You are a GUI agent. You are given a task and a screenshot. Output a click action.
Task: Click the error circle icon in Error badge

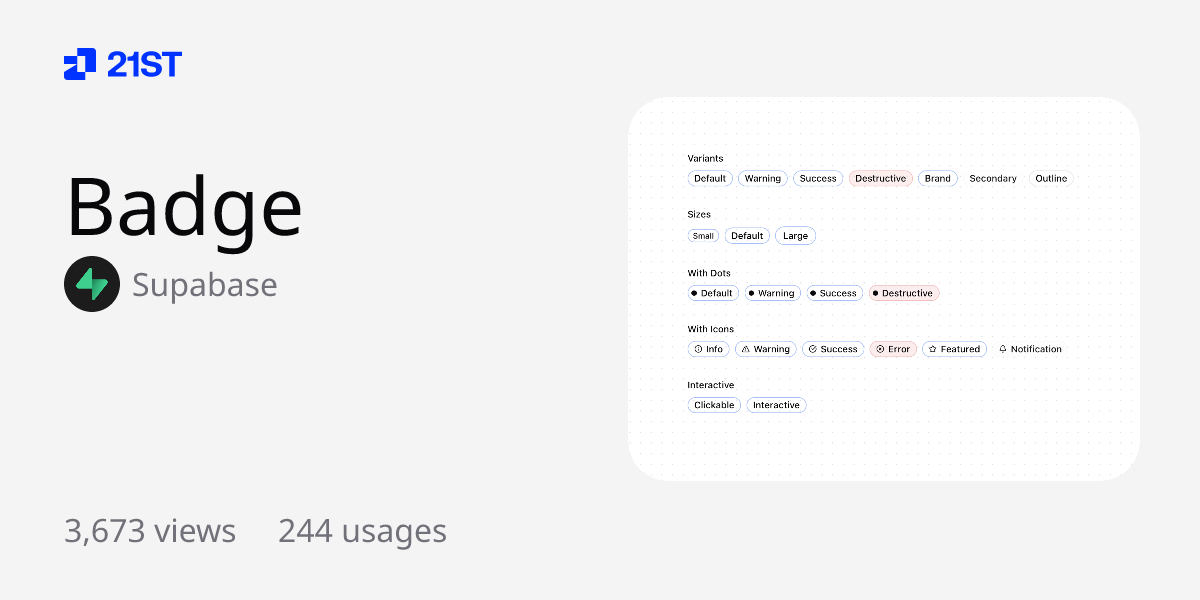tap(879, 349)
